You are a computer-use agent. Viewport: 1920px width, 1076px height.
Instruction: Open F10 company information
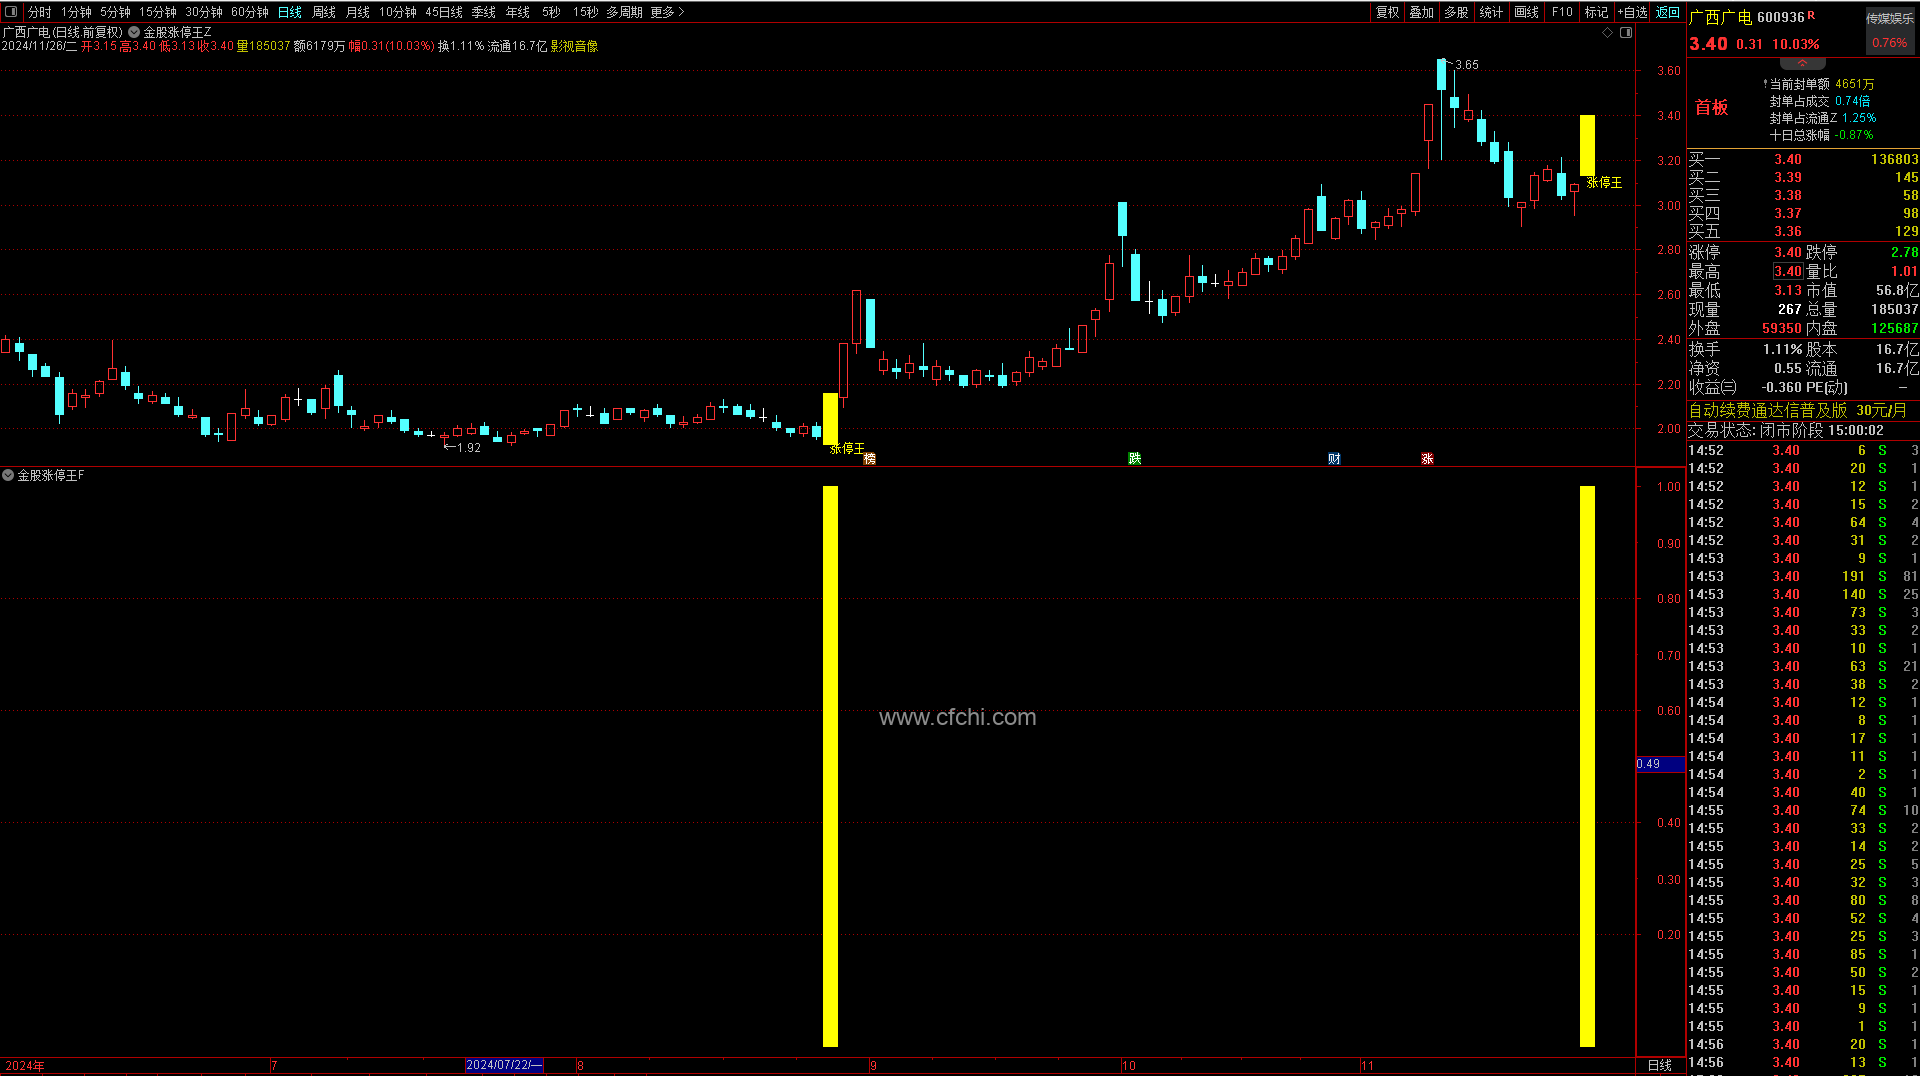1562,12
